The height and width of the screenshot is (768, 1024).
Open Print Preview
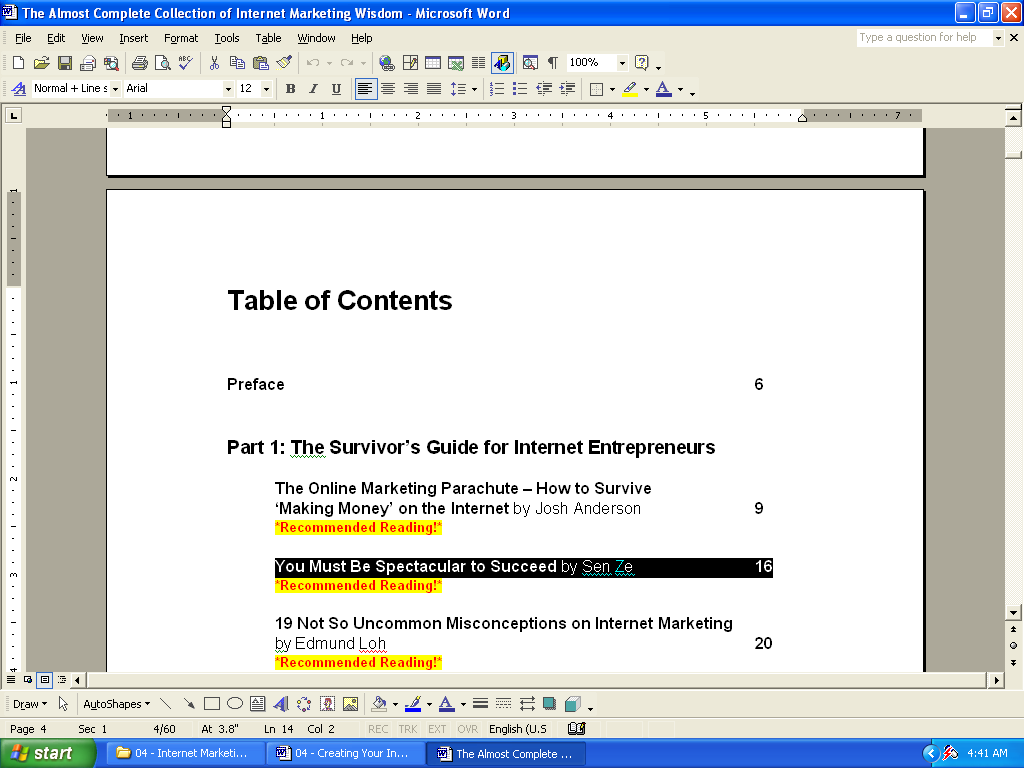(x=162, y=63)
